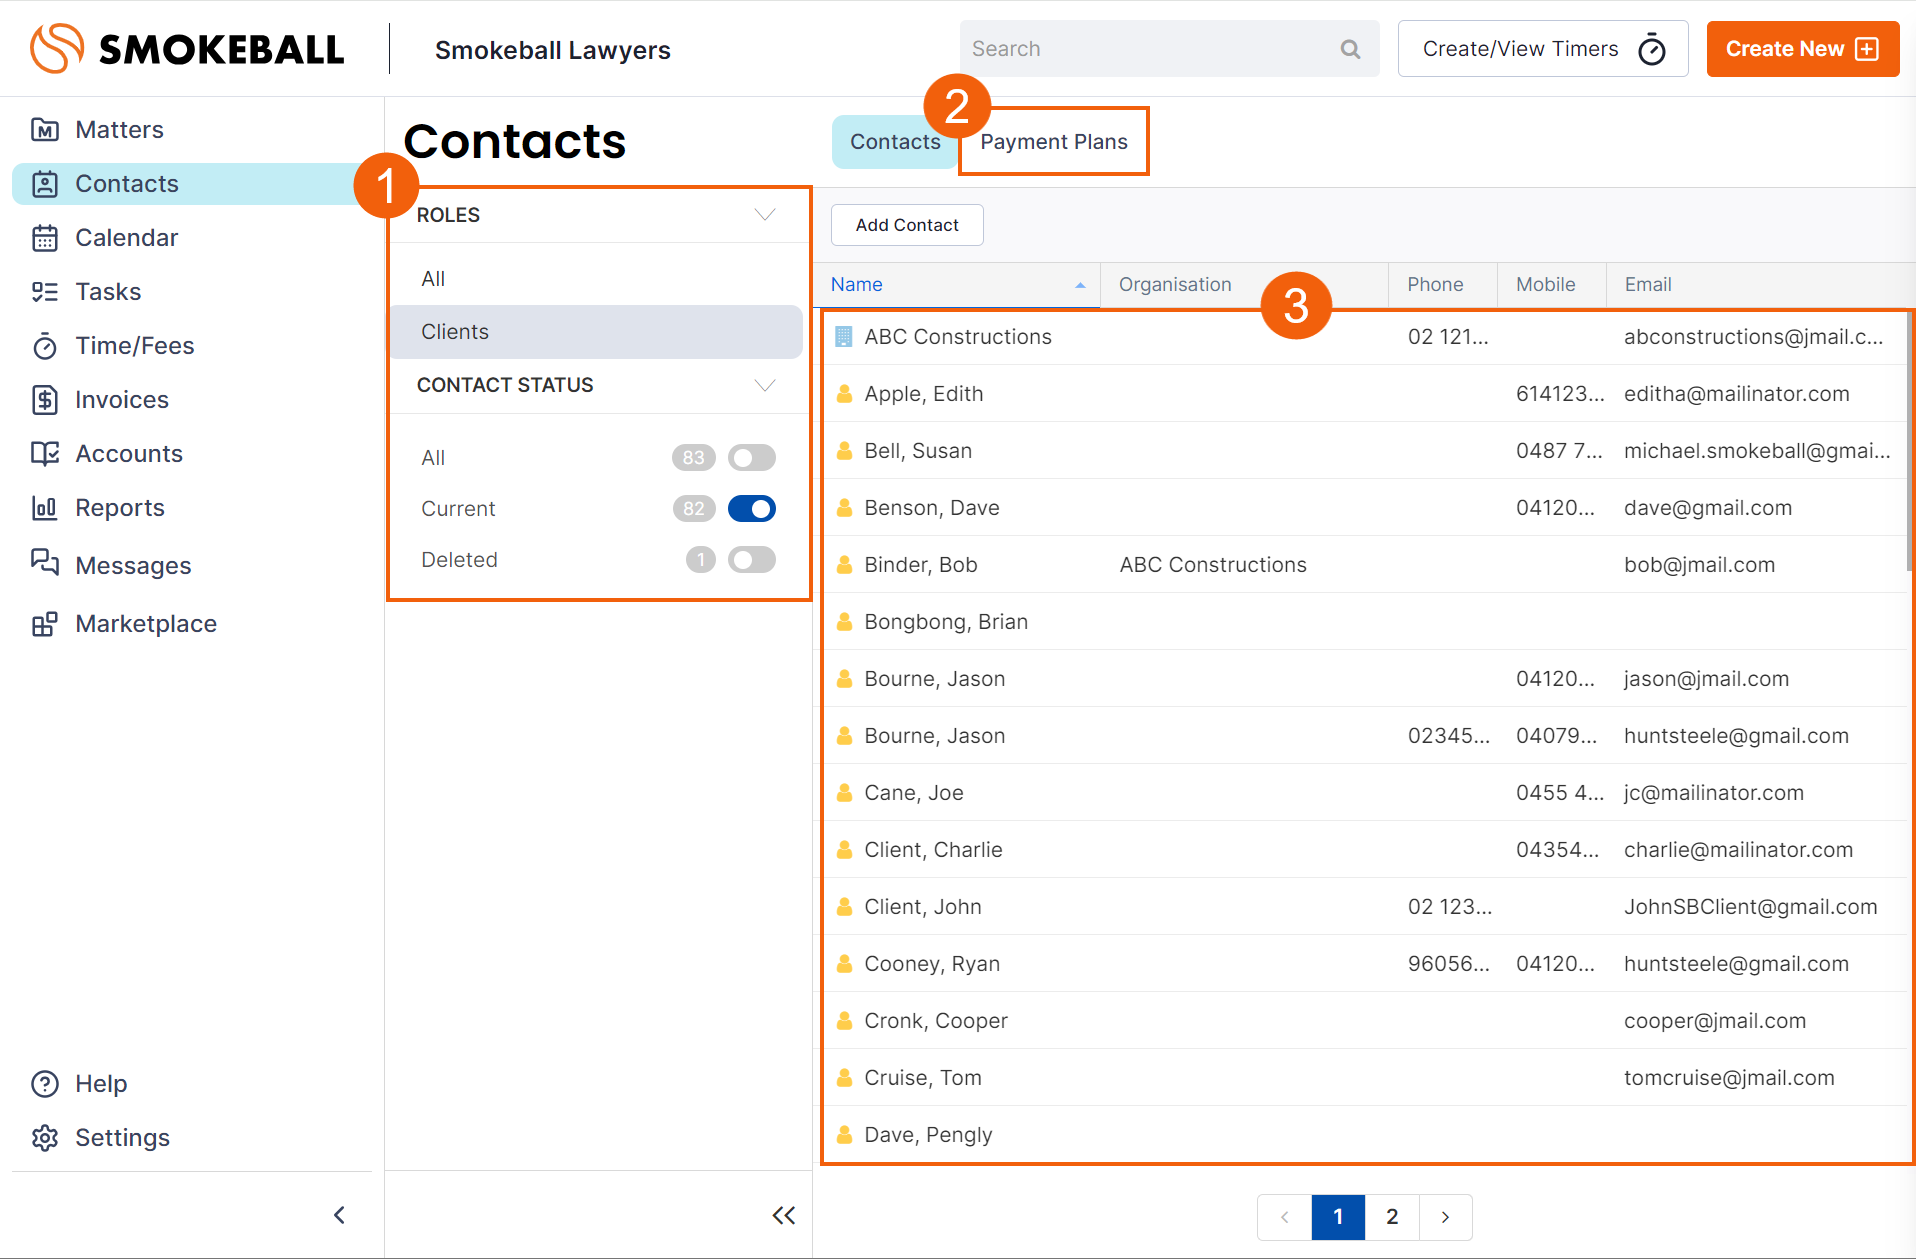Image resolution: width=1916 pixels, height=1259 pixels.
Task: Click the person icon beside Cruise, Tom
Action: (844, 1078)
